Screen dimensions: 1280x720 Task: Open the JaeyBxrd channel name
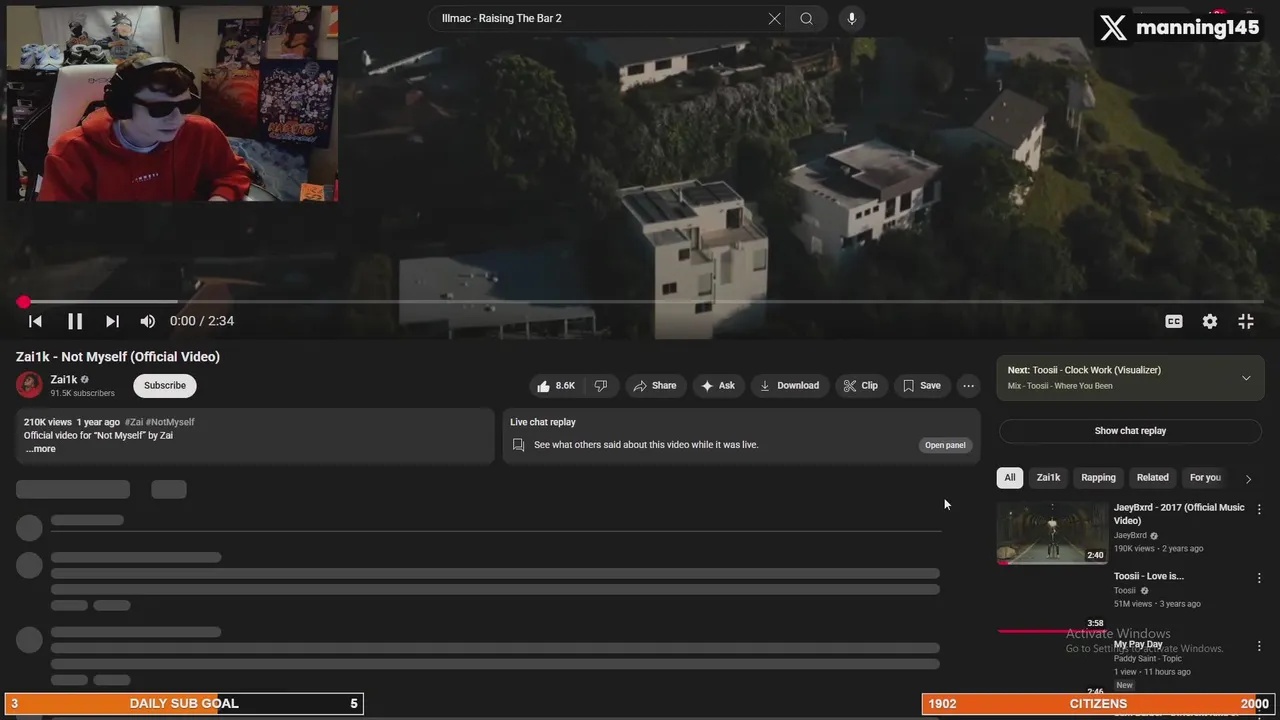(x=1130, y=536)
